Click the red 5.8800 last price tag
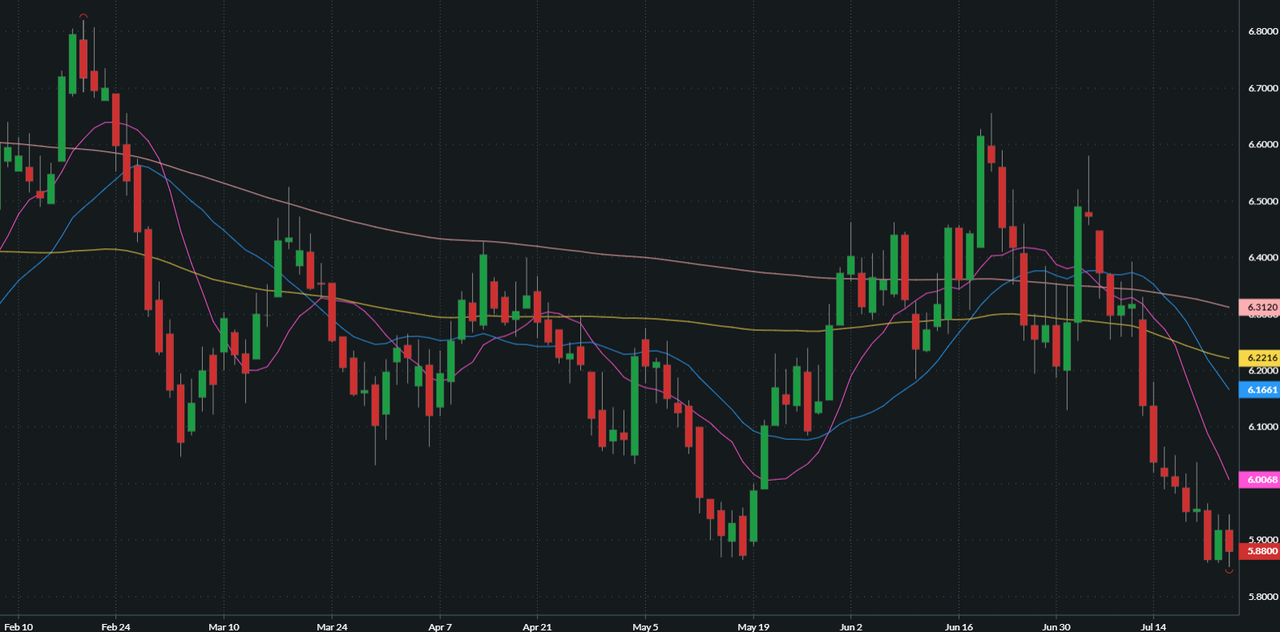Viewport: 1280px width, 632px height. point(1259,550)
